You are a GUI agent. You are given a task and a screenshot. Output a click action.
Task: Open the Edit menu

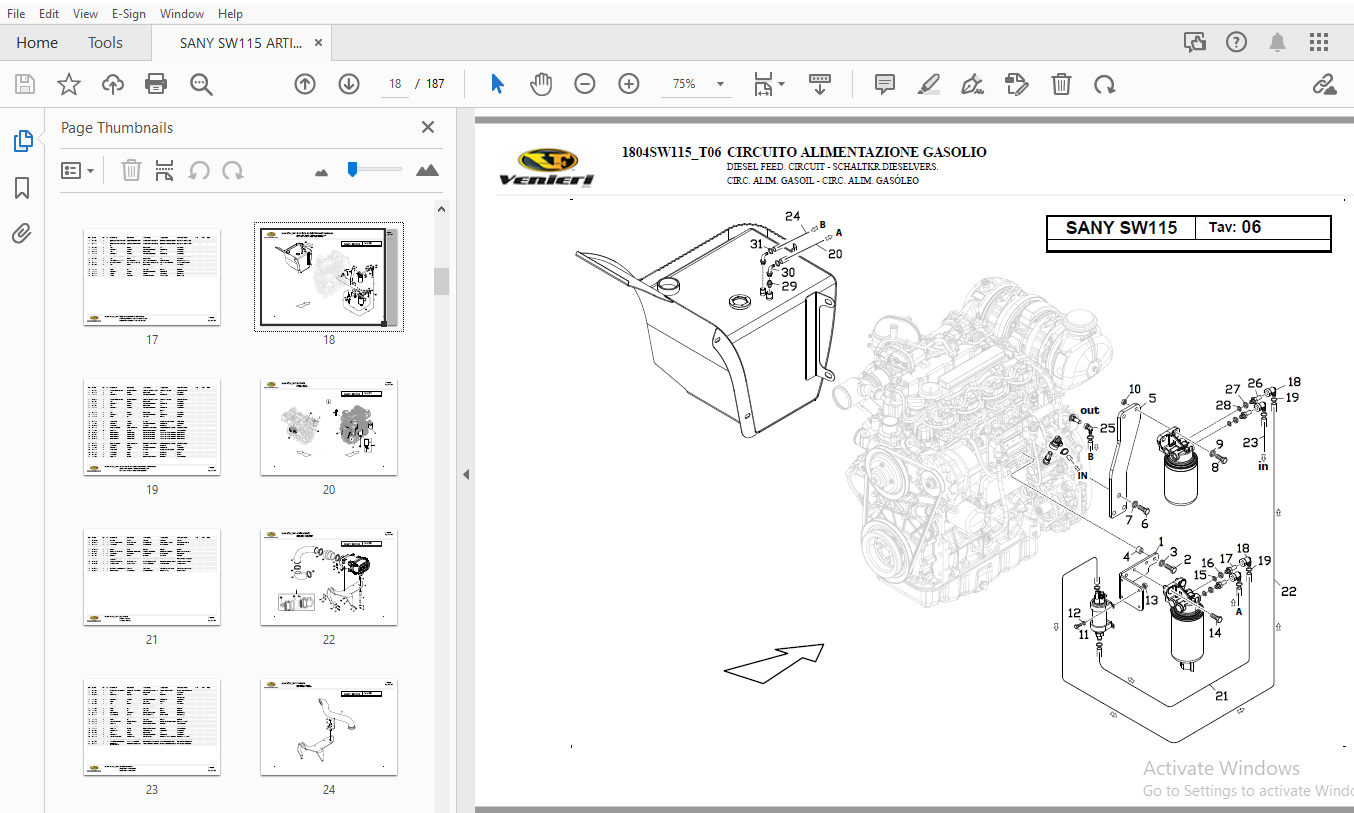coord(49,14)
